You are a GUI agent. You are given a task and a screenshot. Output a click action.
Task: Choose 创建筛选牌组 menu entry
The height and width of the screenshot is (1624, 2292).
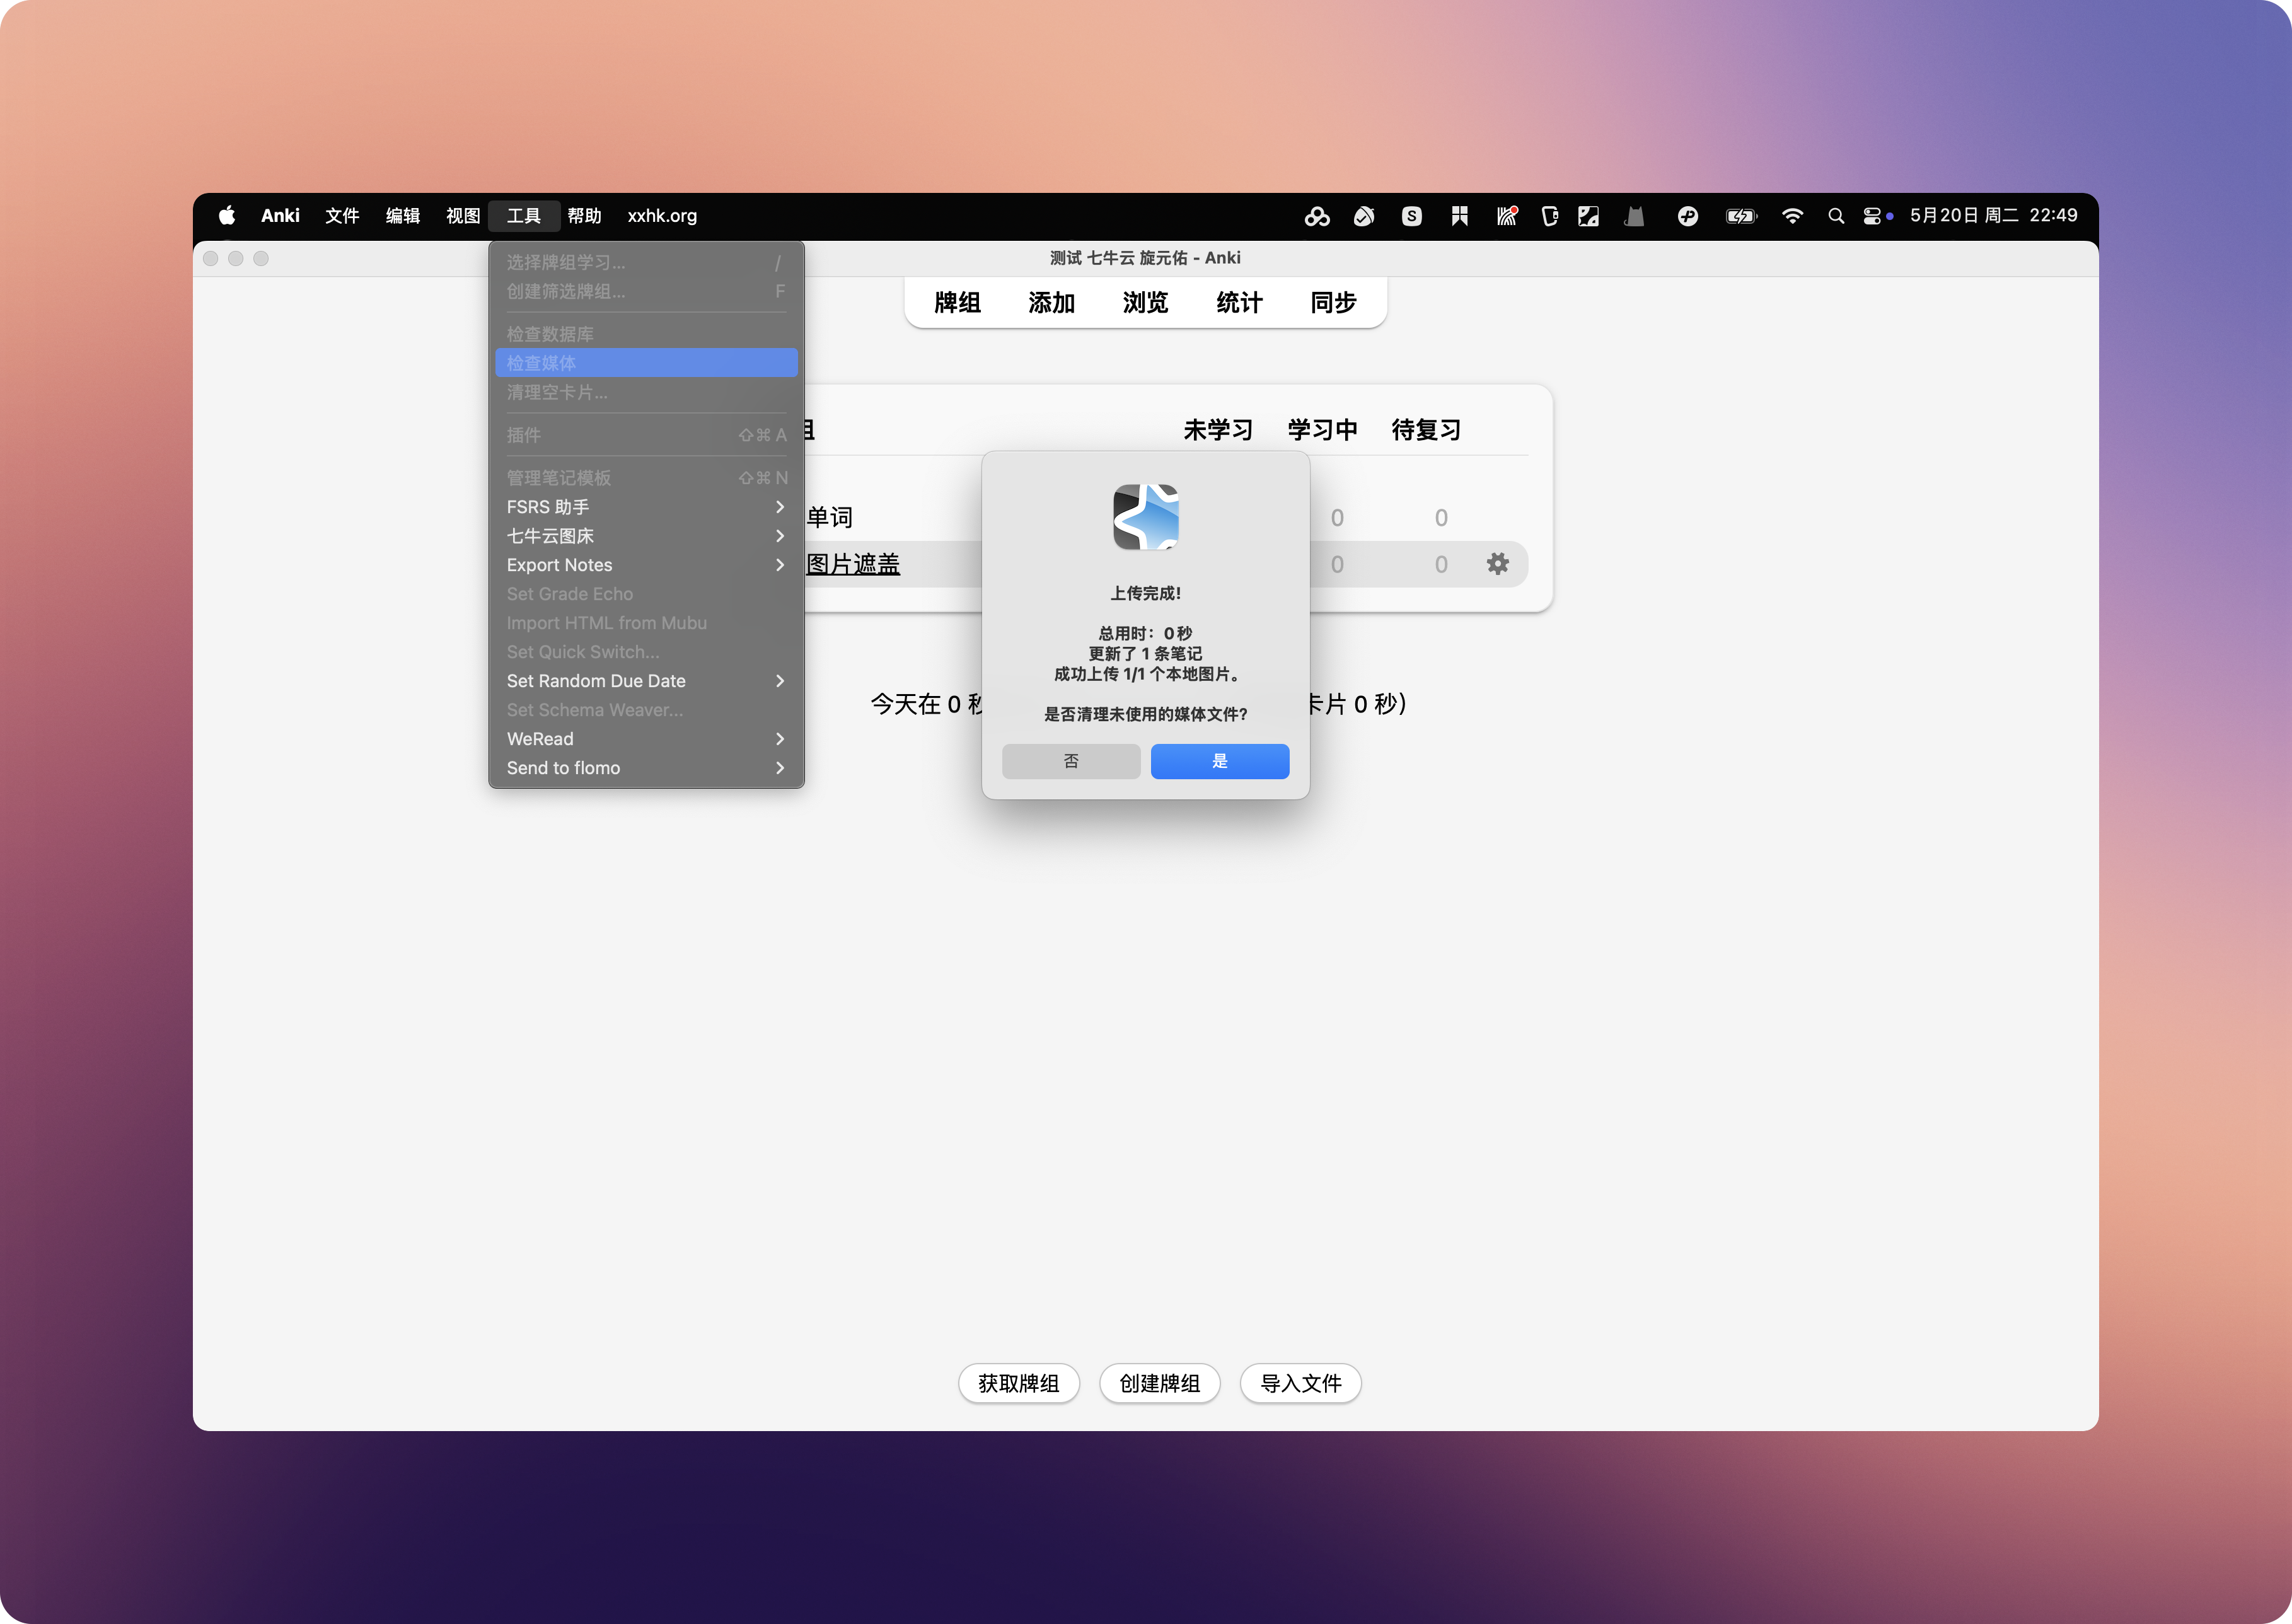point(646,291)
